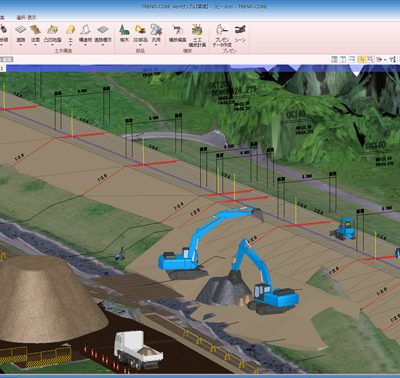Click the structure (構造物) icon
Image resolution: width=400 pixels, height=378 pixels.
click(85, 29)
